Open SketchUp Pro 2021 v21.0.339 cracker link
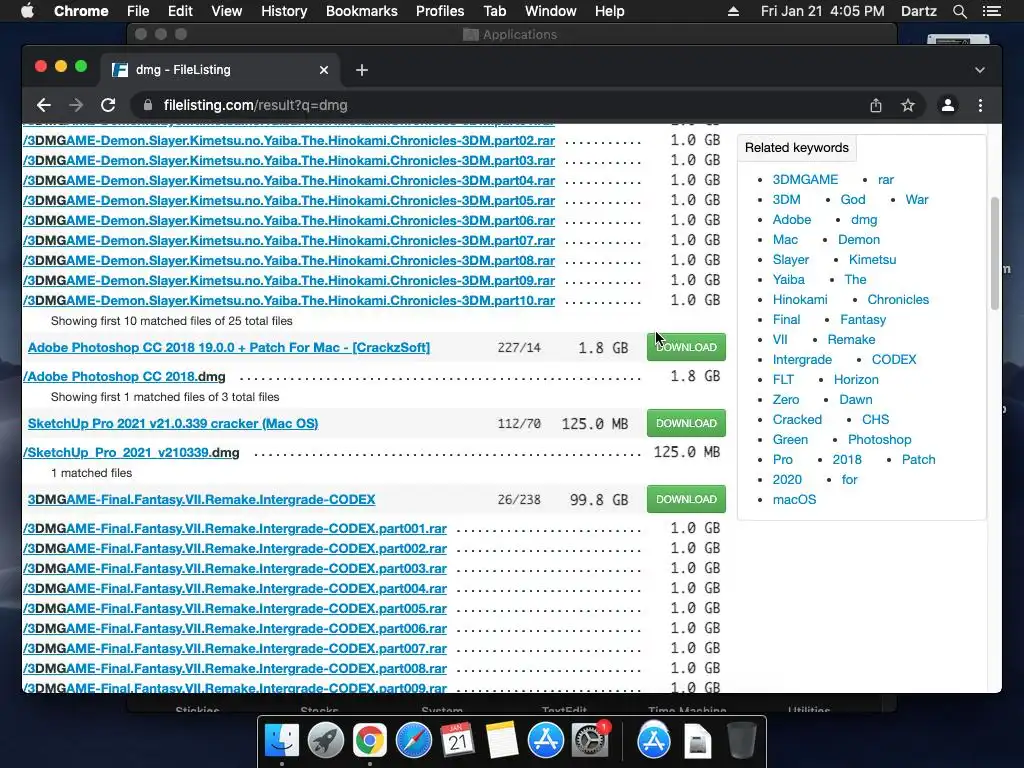Image resolution: width=1024 pixels, height=768 pixels. [172, 423]
